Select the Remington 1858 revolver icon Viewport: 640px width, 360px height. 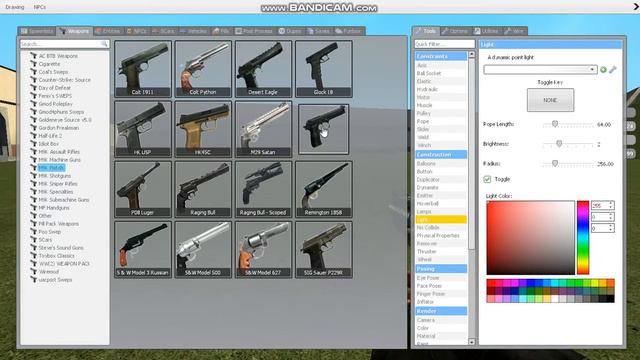coord(323,189)
